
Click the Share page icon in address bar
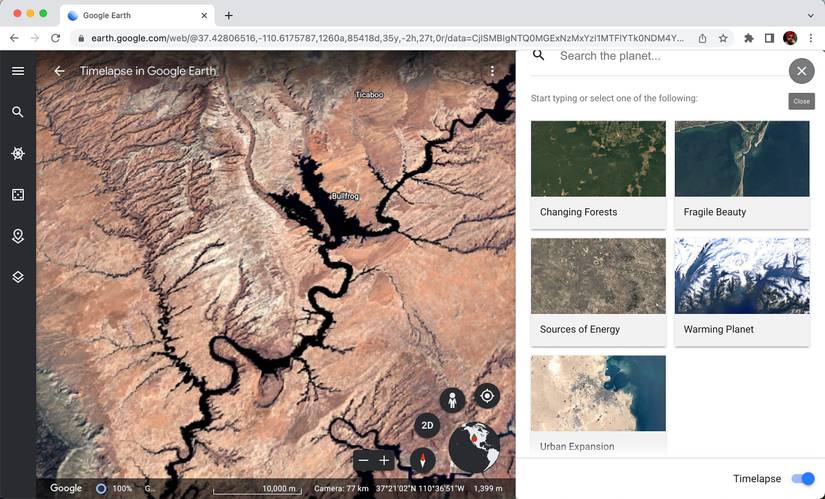[702, 38]
